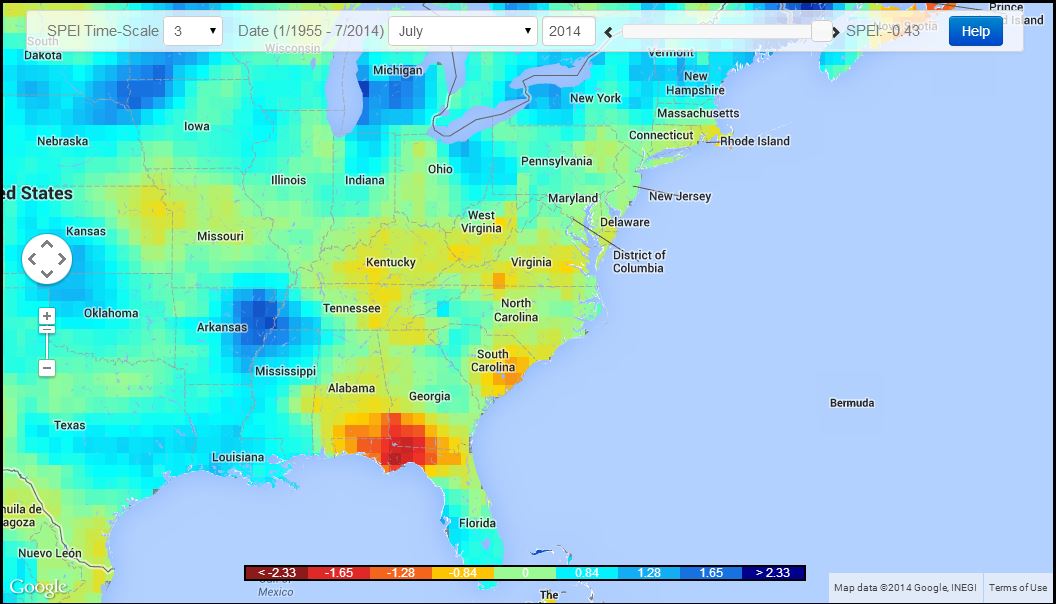Click the zoom level slider handle
This screenshot has height=604, width=1056.
pyautogui.click(x=47, y=329)
